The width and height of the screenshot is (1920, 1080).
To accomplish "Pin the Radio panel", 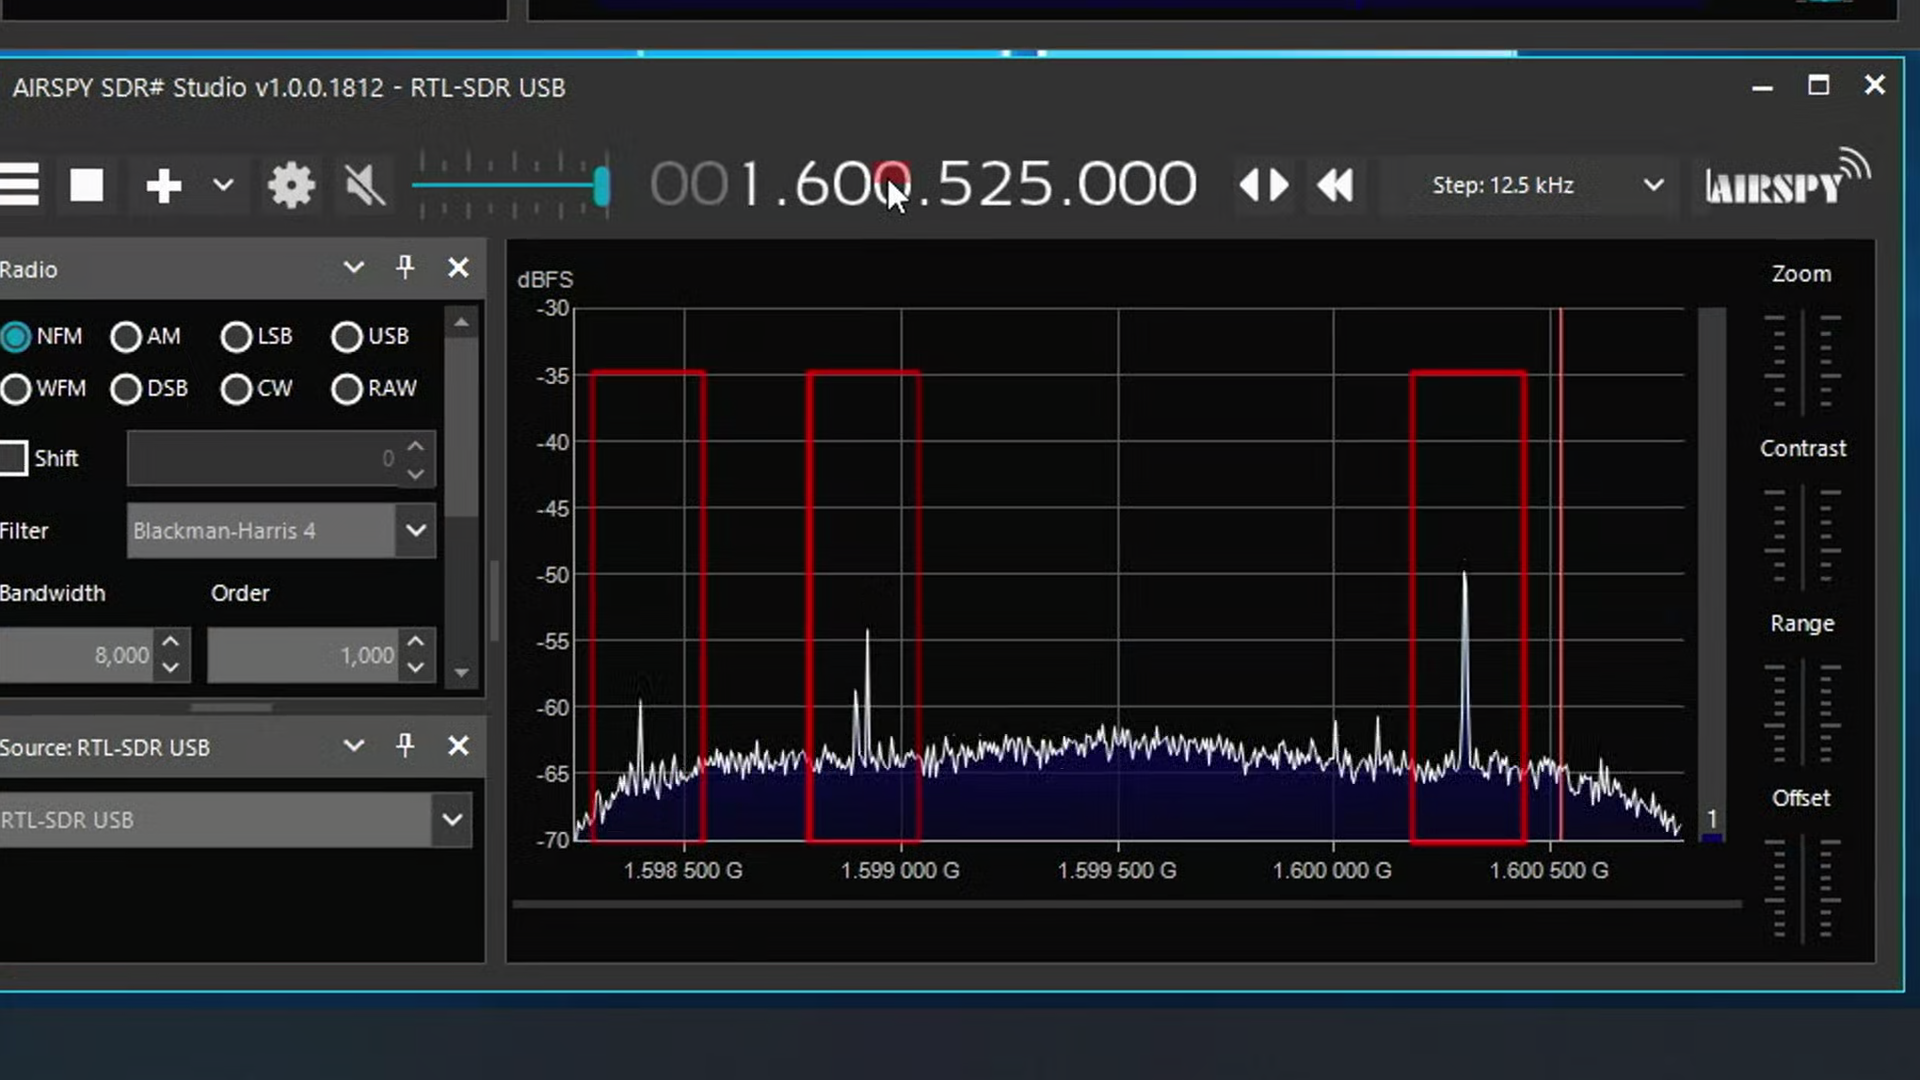I will coord(405,267).
